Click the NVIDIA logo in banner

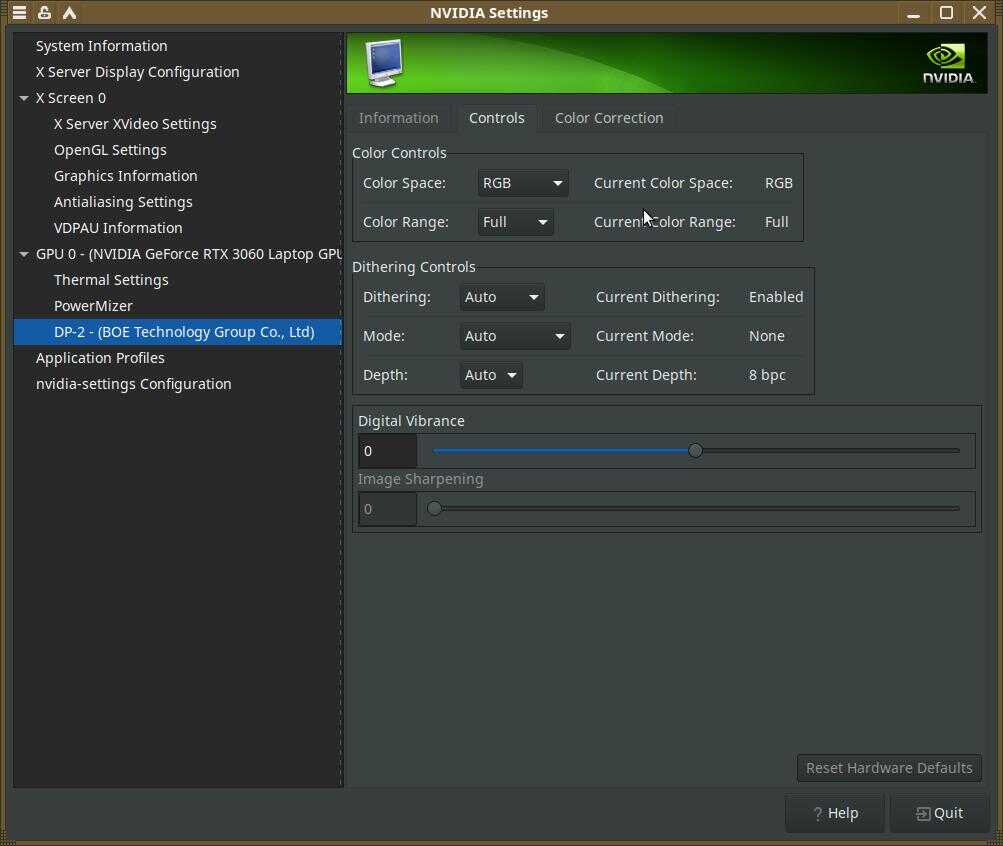[947, 63]
